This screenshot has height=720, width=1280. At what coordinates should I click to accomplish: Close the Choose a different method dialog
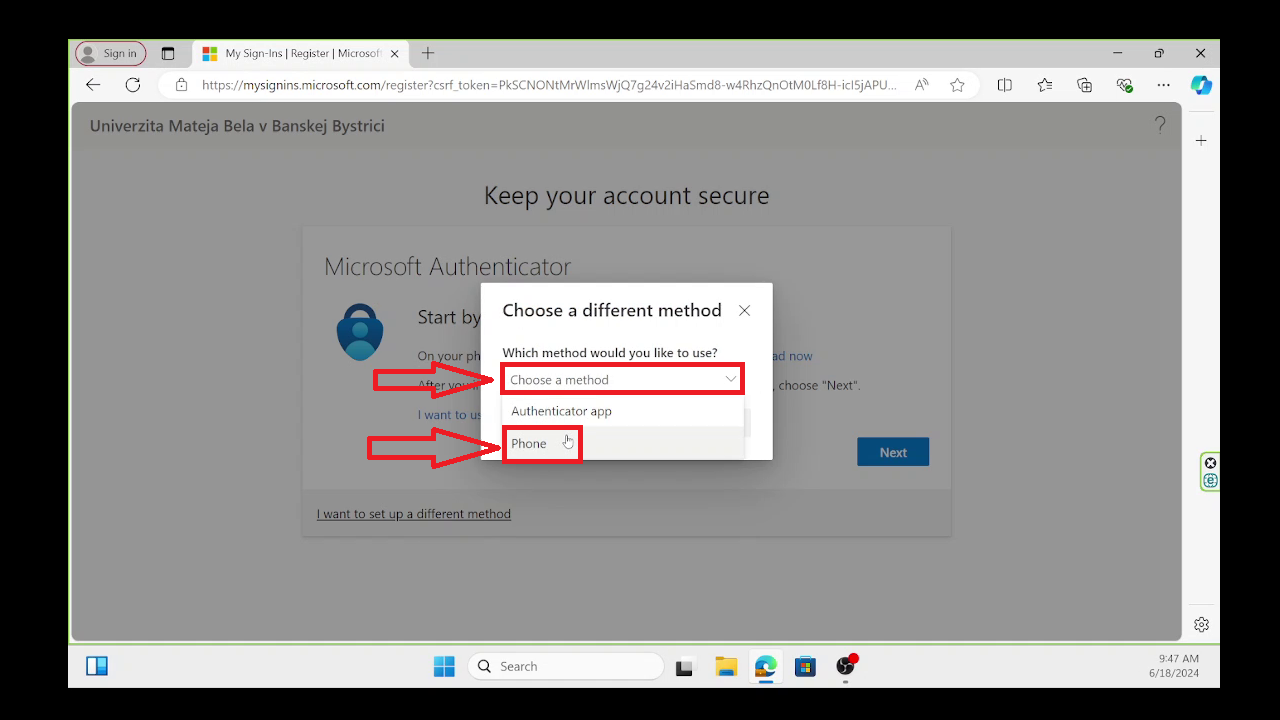pyautogui.click(x=744, y=311)
